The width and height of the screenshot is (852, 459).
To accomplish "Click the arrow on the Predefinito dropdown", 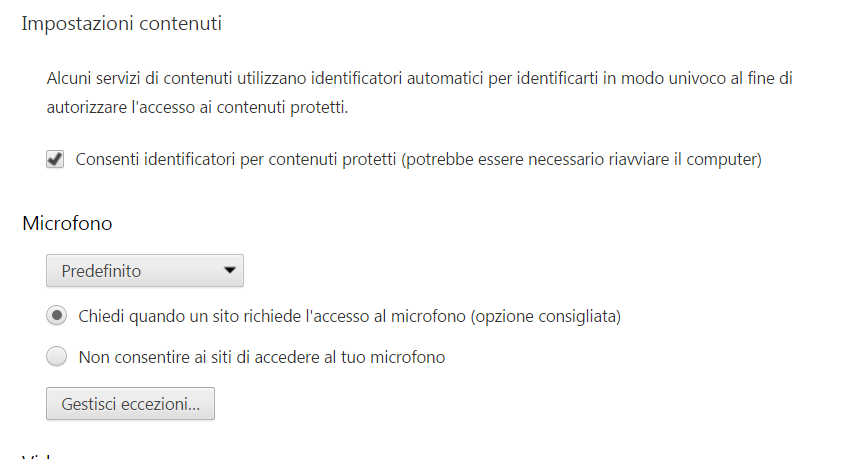I will (x=229, y=271).
